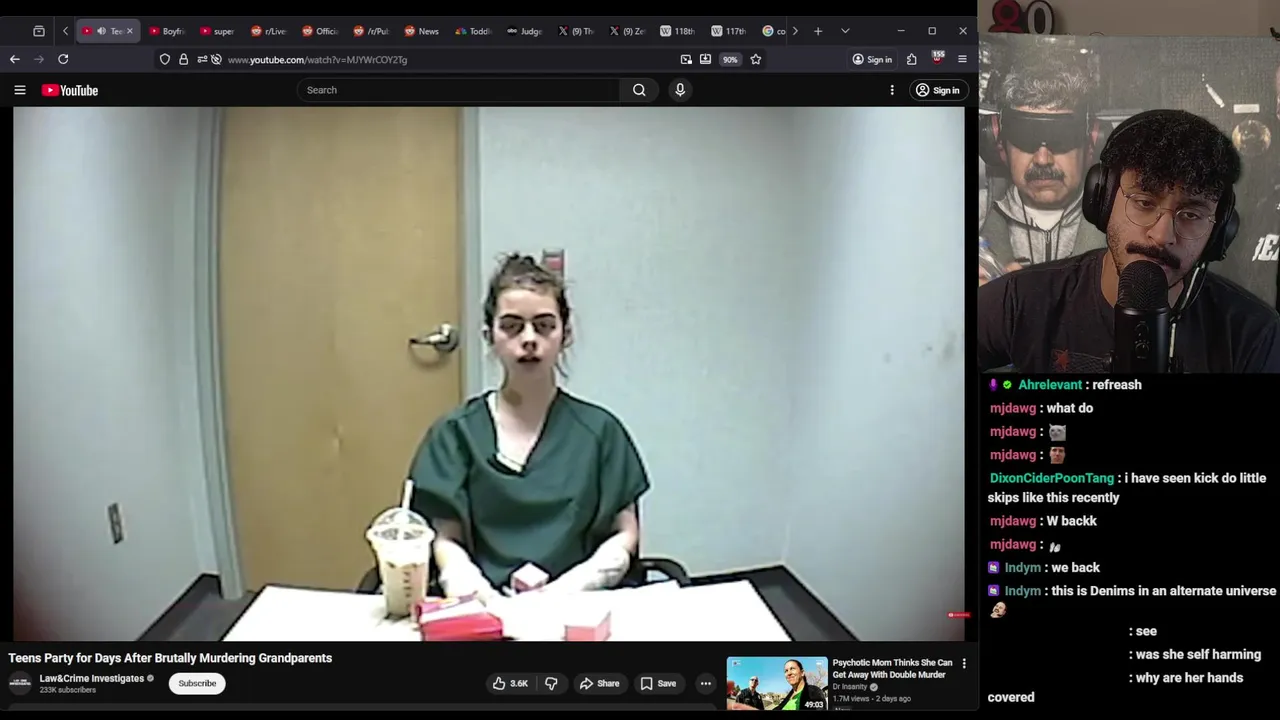The width and height of the screenshot is (1280, 720).
Task: Switch to the r/Pul Reddit tab
Action: 370,31
